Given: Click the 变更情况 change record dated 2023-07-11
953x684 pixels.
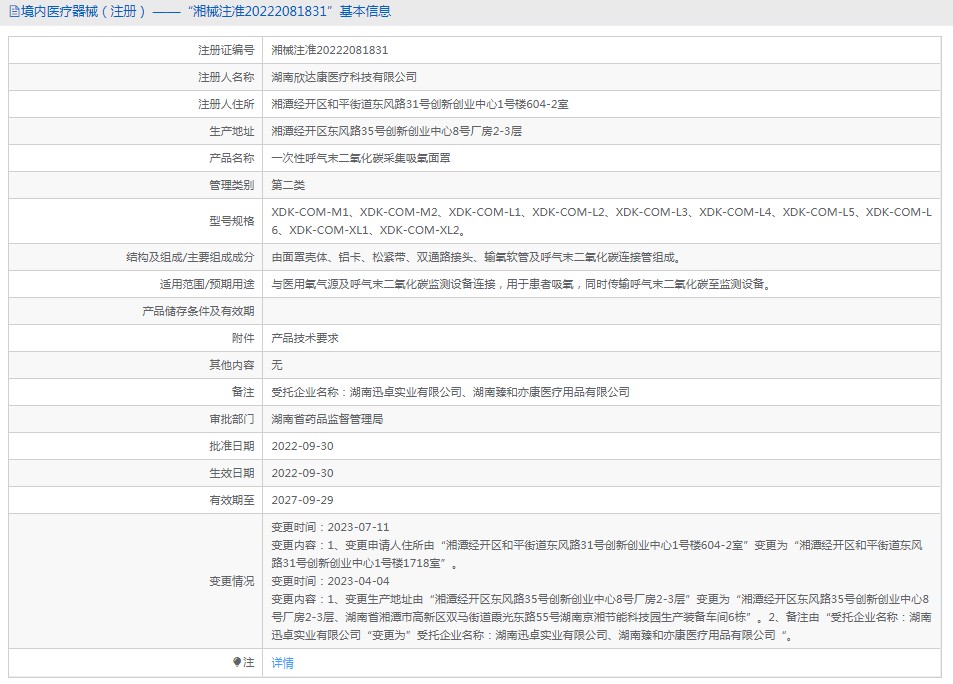Looking at the screenshot, I should [x=597, y=545].
